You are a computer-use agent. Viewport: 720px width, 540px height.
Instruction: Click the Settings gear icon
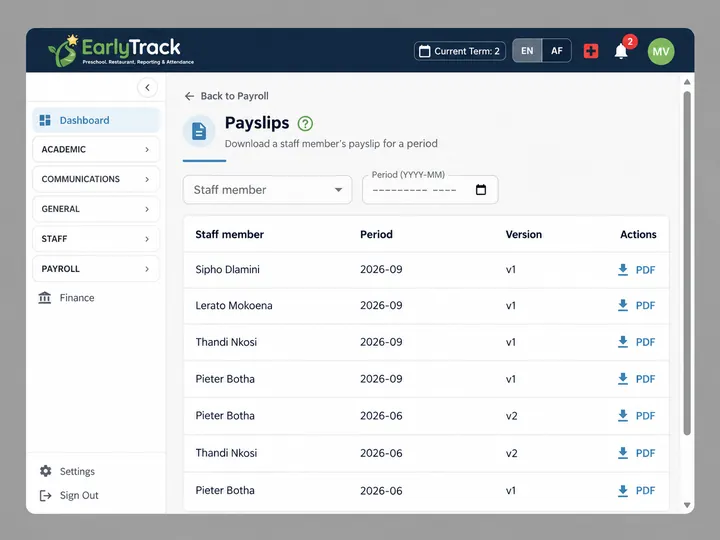45,471
